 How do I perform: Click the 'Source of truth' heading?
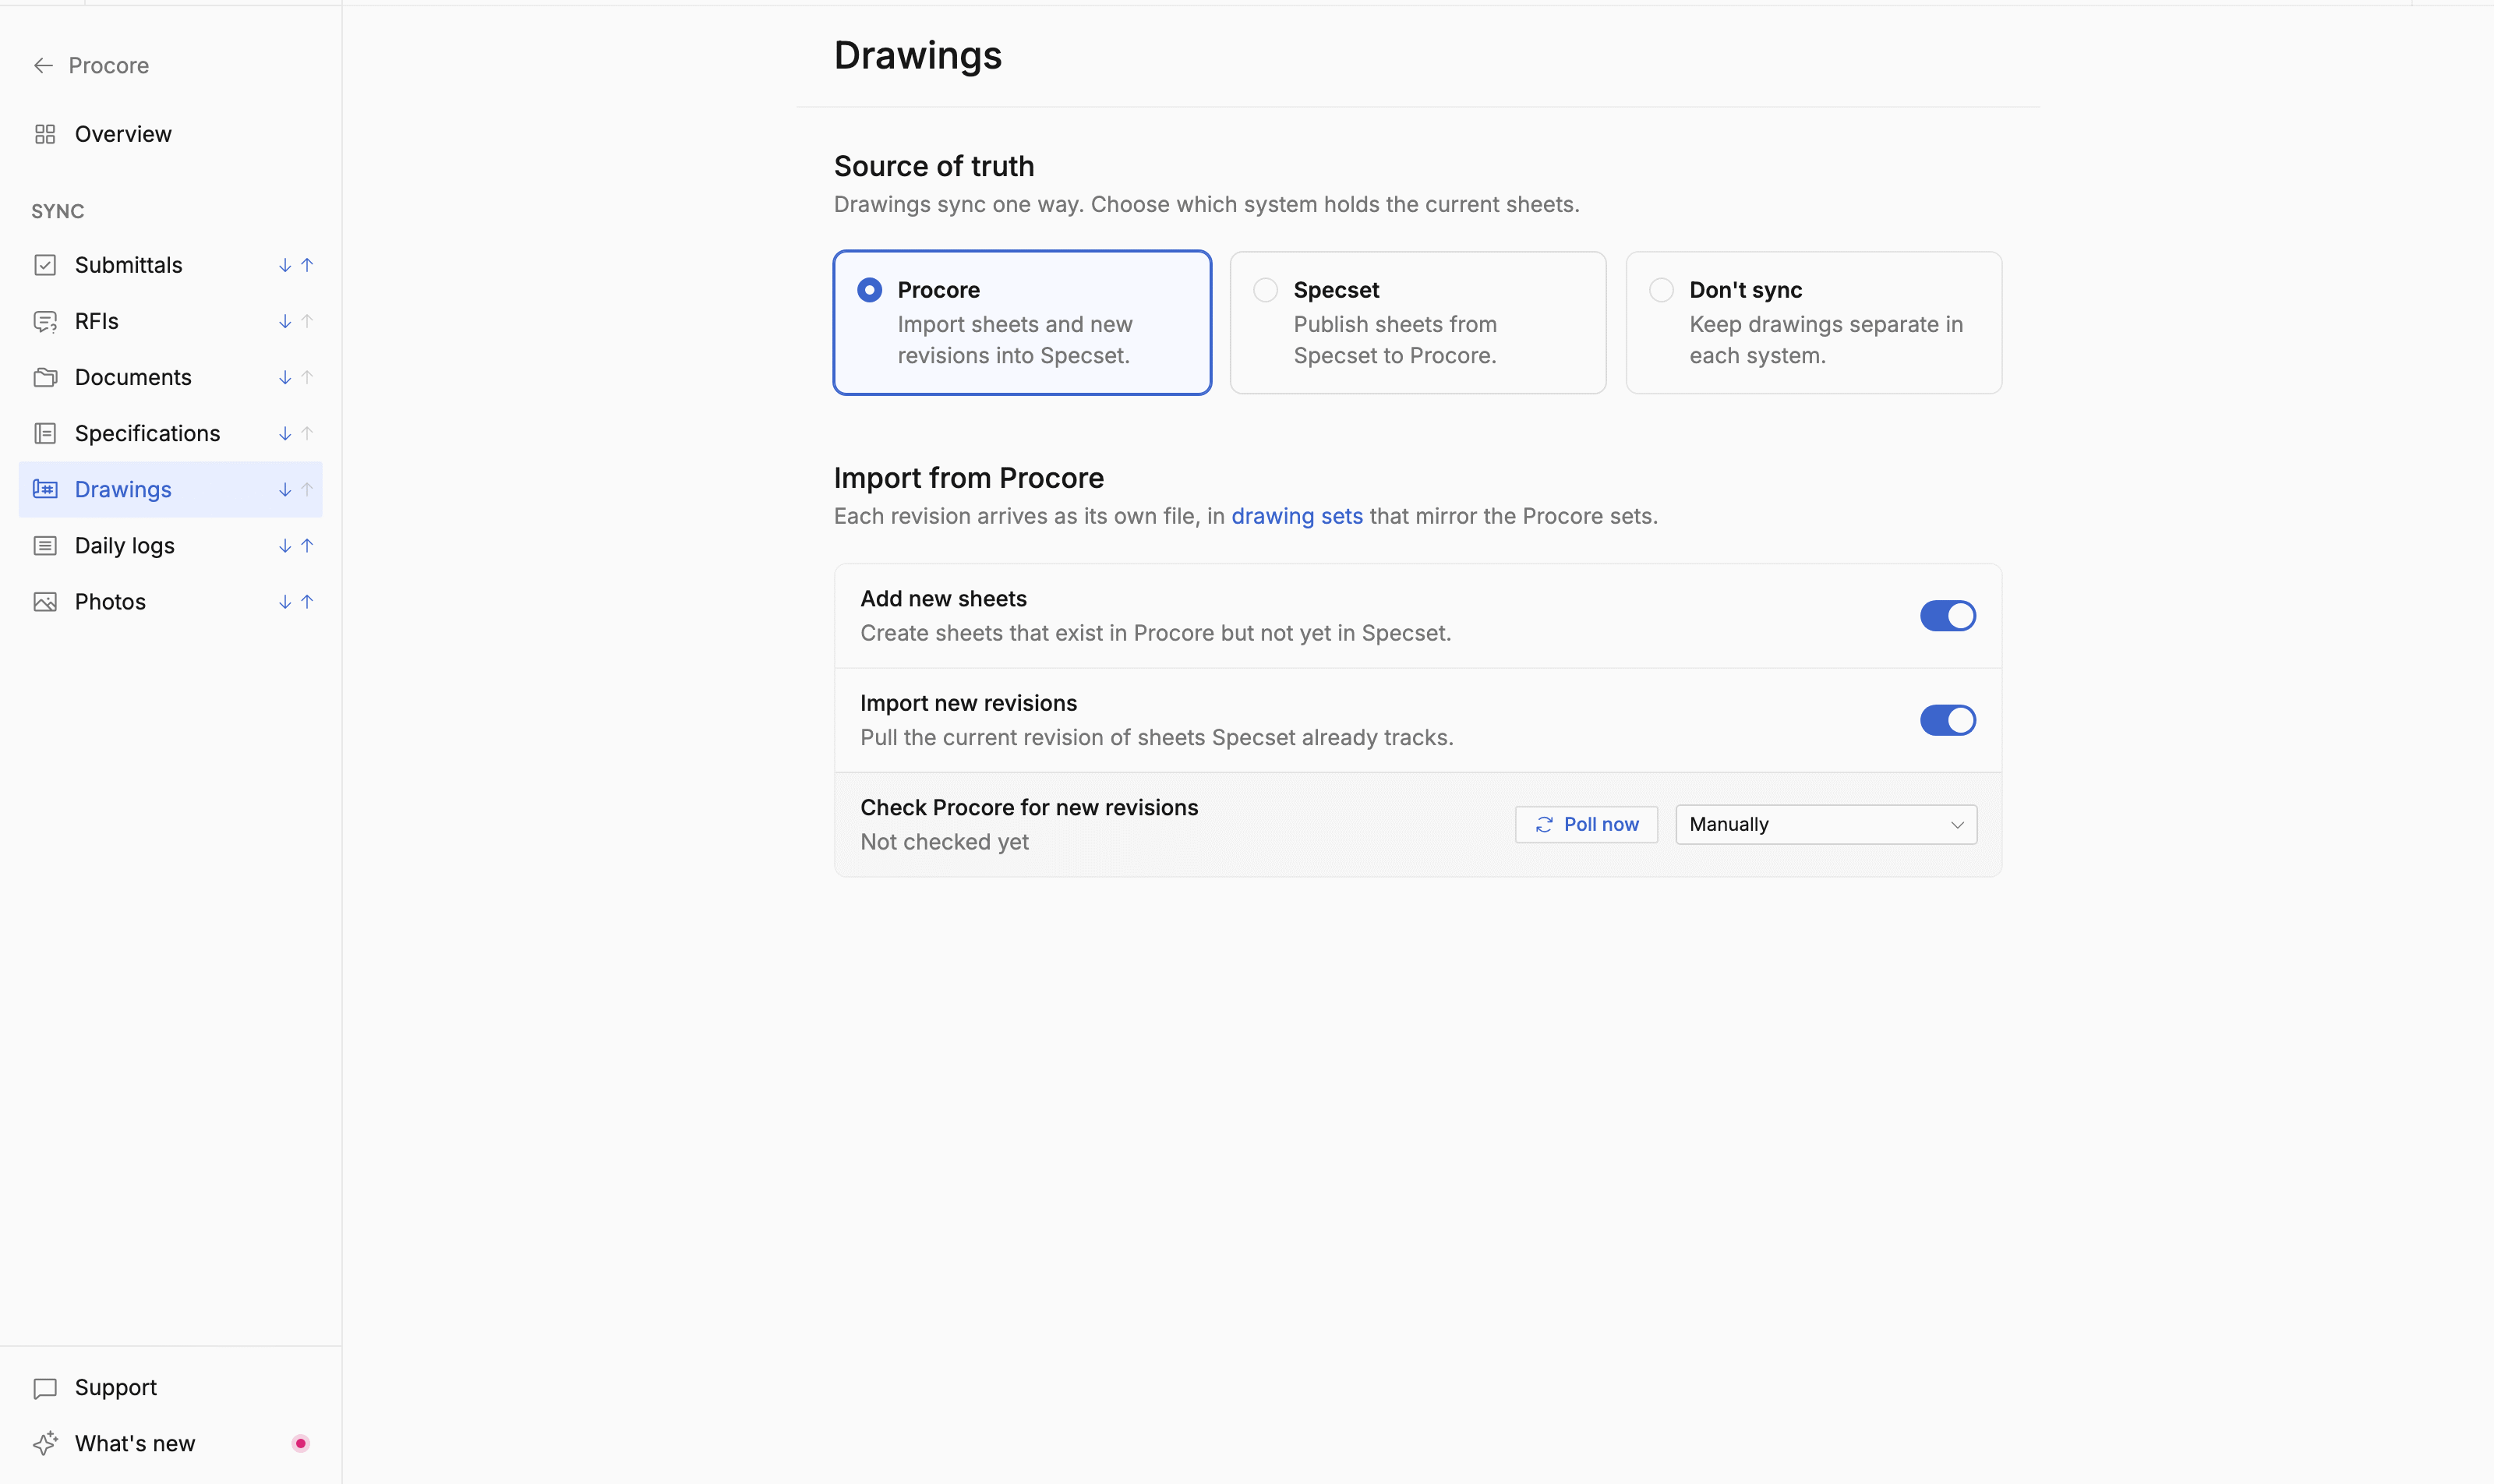point(934,166)
